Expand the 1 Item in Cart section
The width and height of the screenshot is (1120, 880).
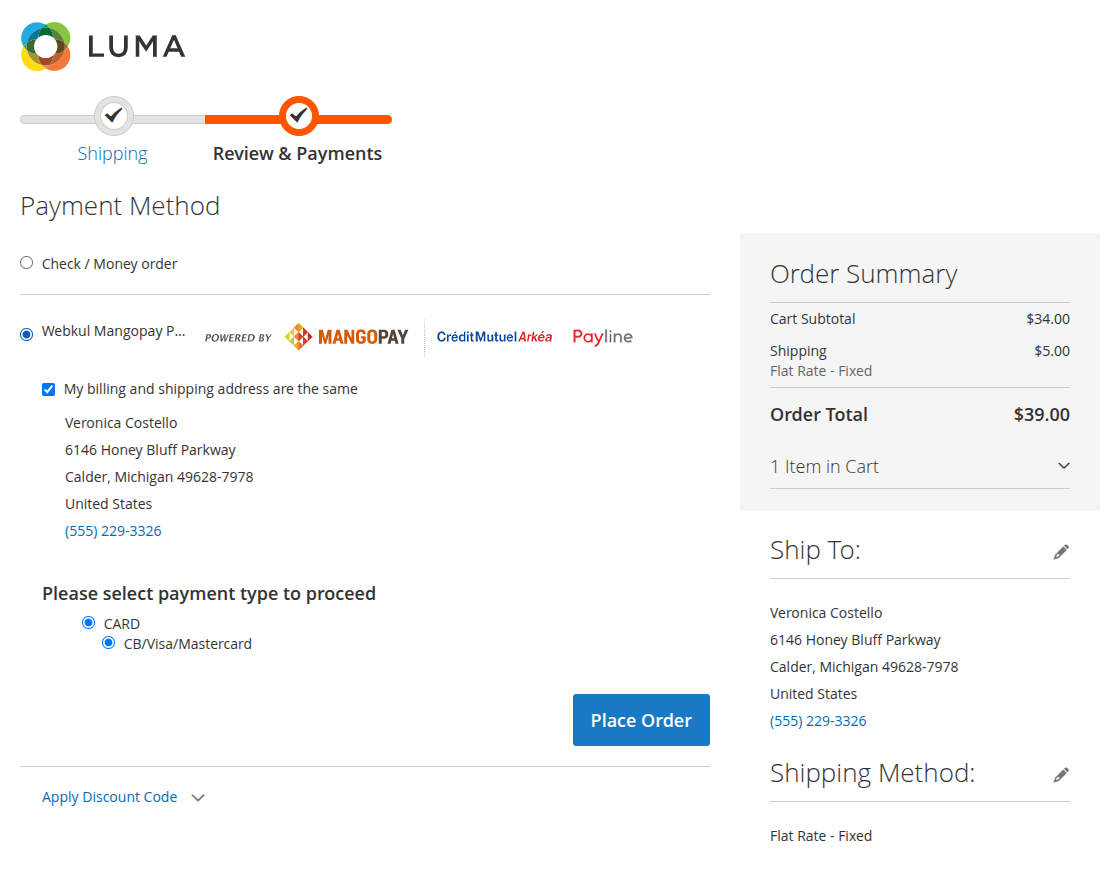point(1063,466)
